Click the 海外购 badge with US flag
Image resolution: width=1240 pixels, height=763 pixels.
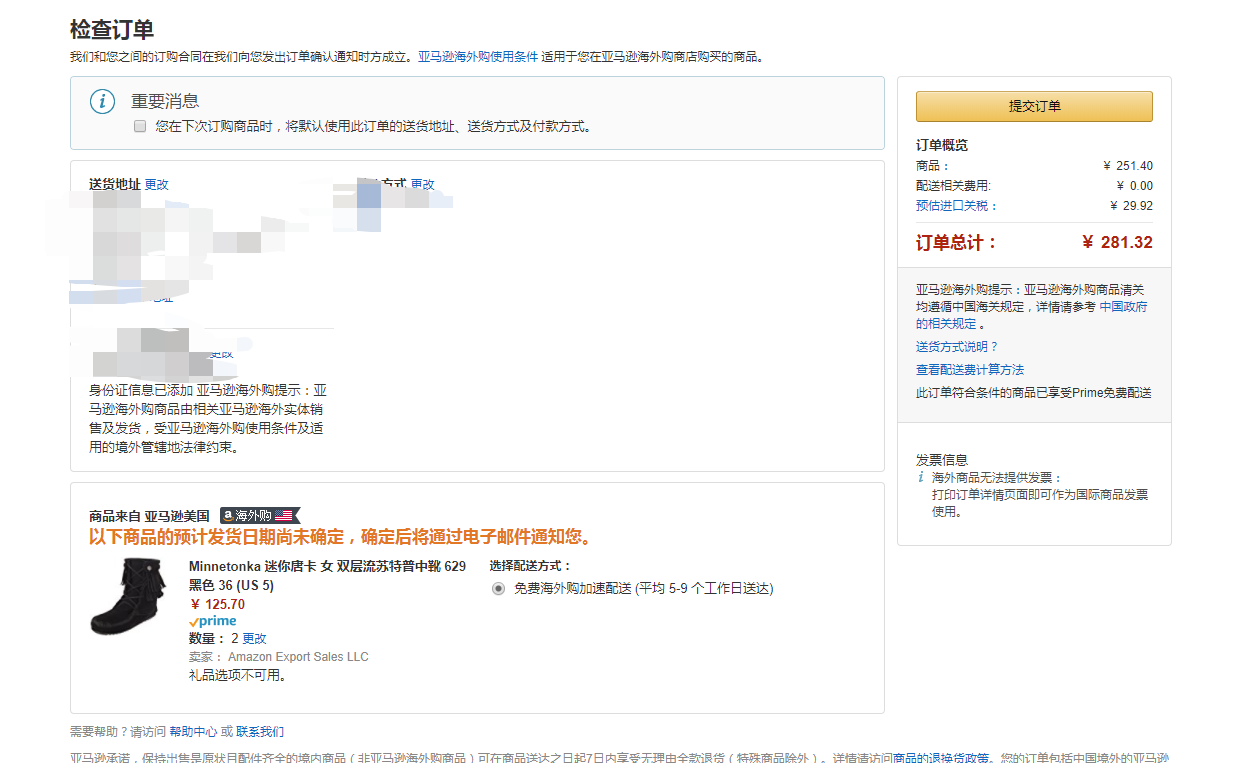tap(260, 516)
